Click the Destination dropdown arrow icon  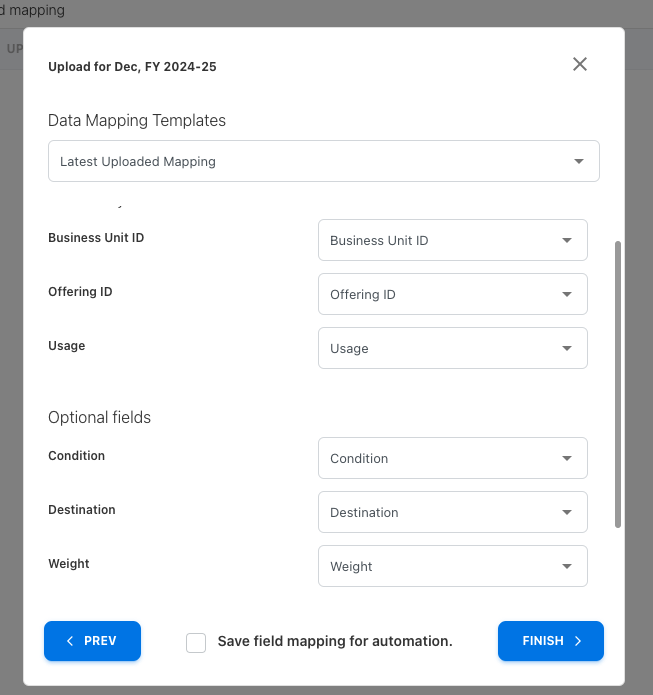[x=567, y=513]
